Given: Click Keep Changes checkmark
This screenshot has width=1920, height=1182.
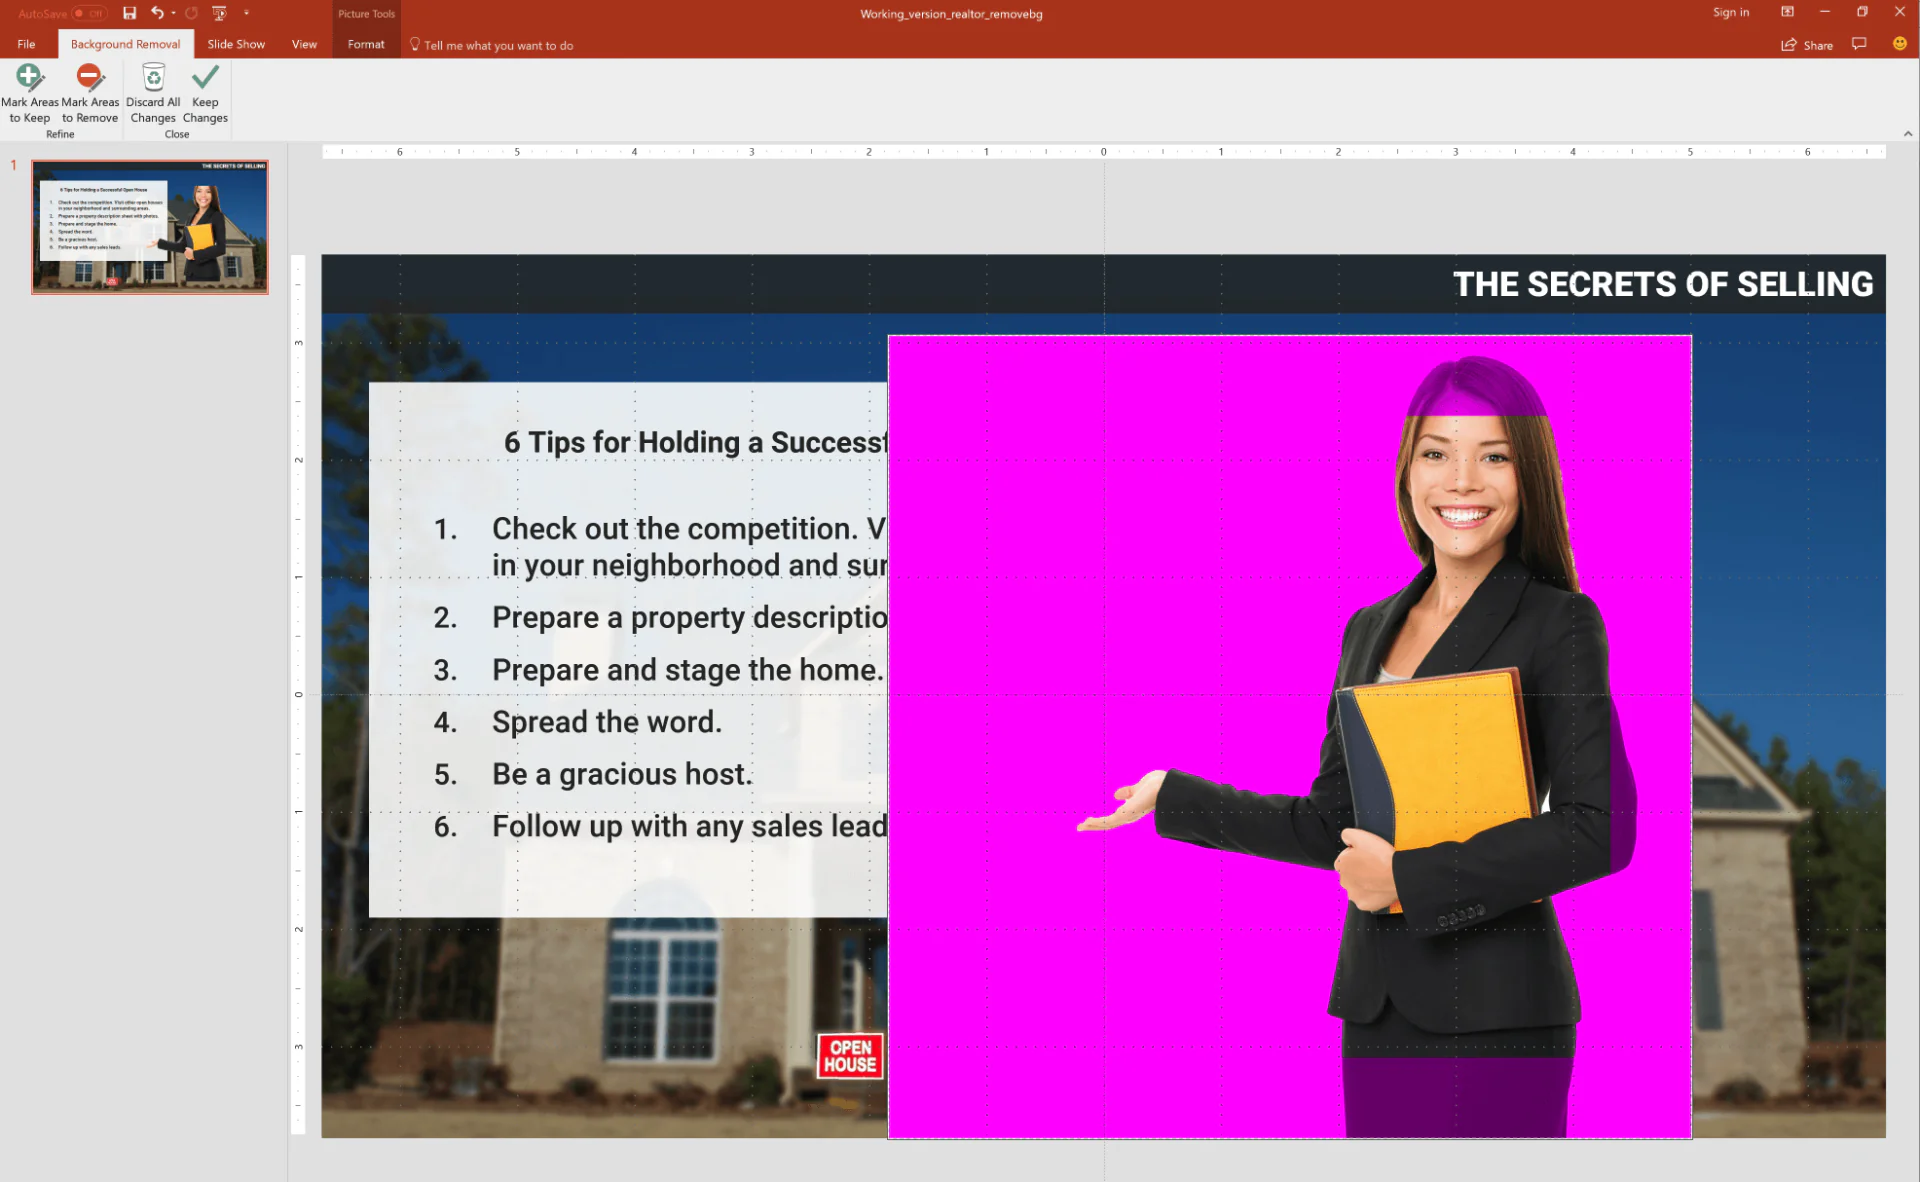Looking at the screenshot, I should [205, 93].
